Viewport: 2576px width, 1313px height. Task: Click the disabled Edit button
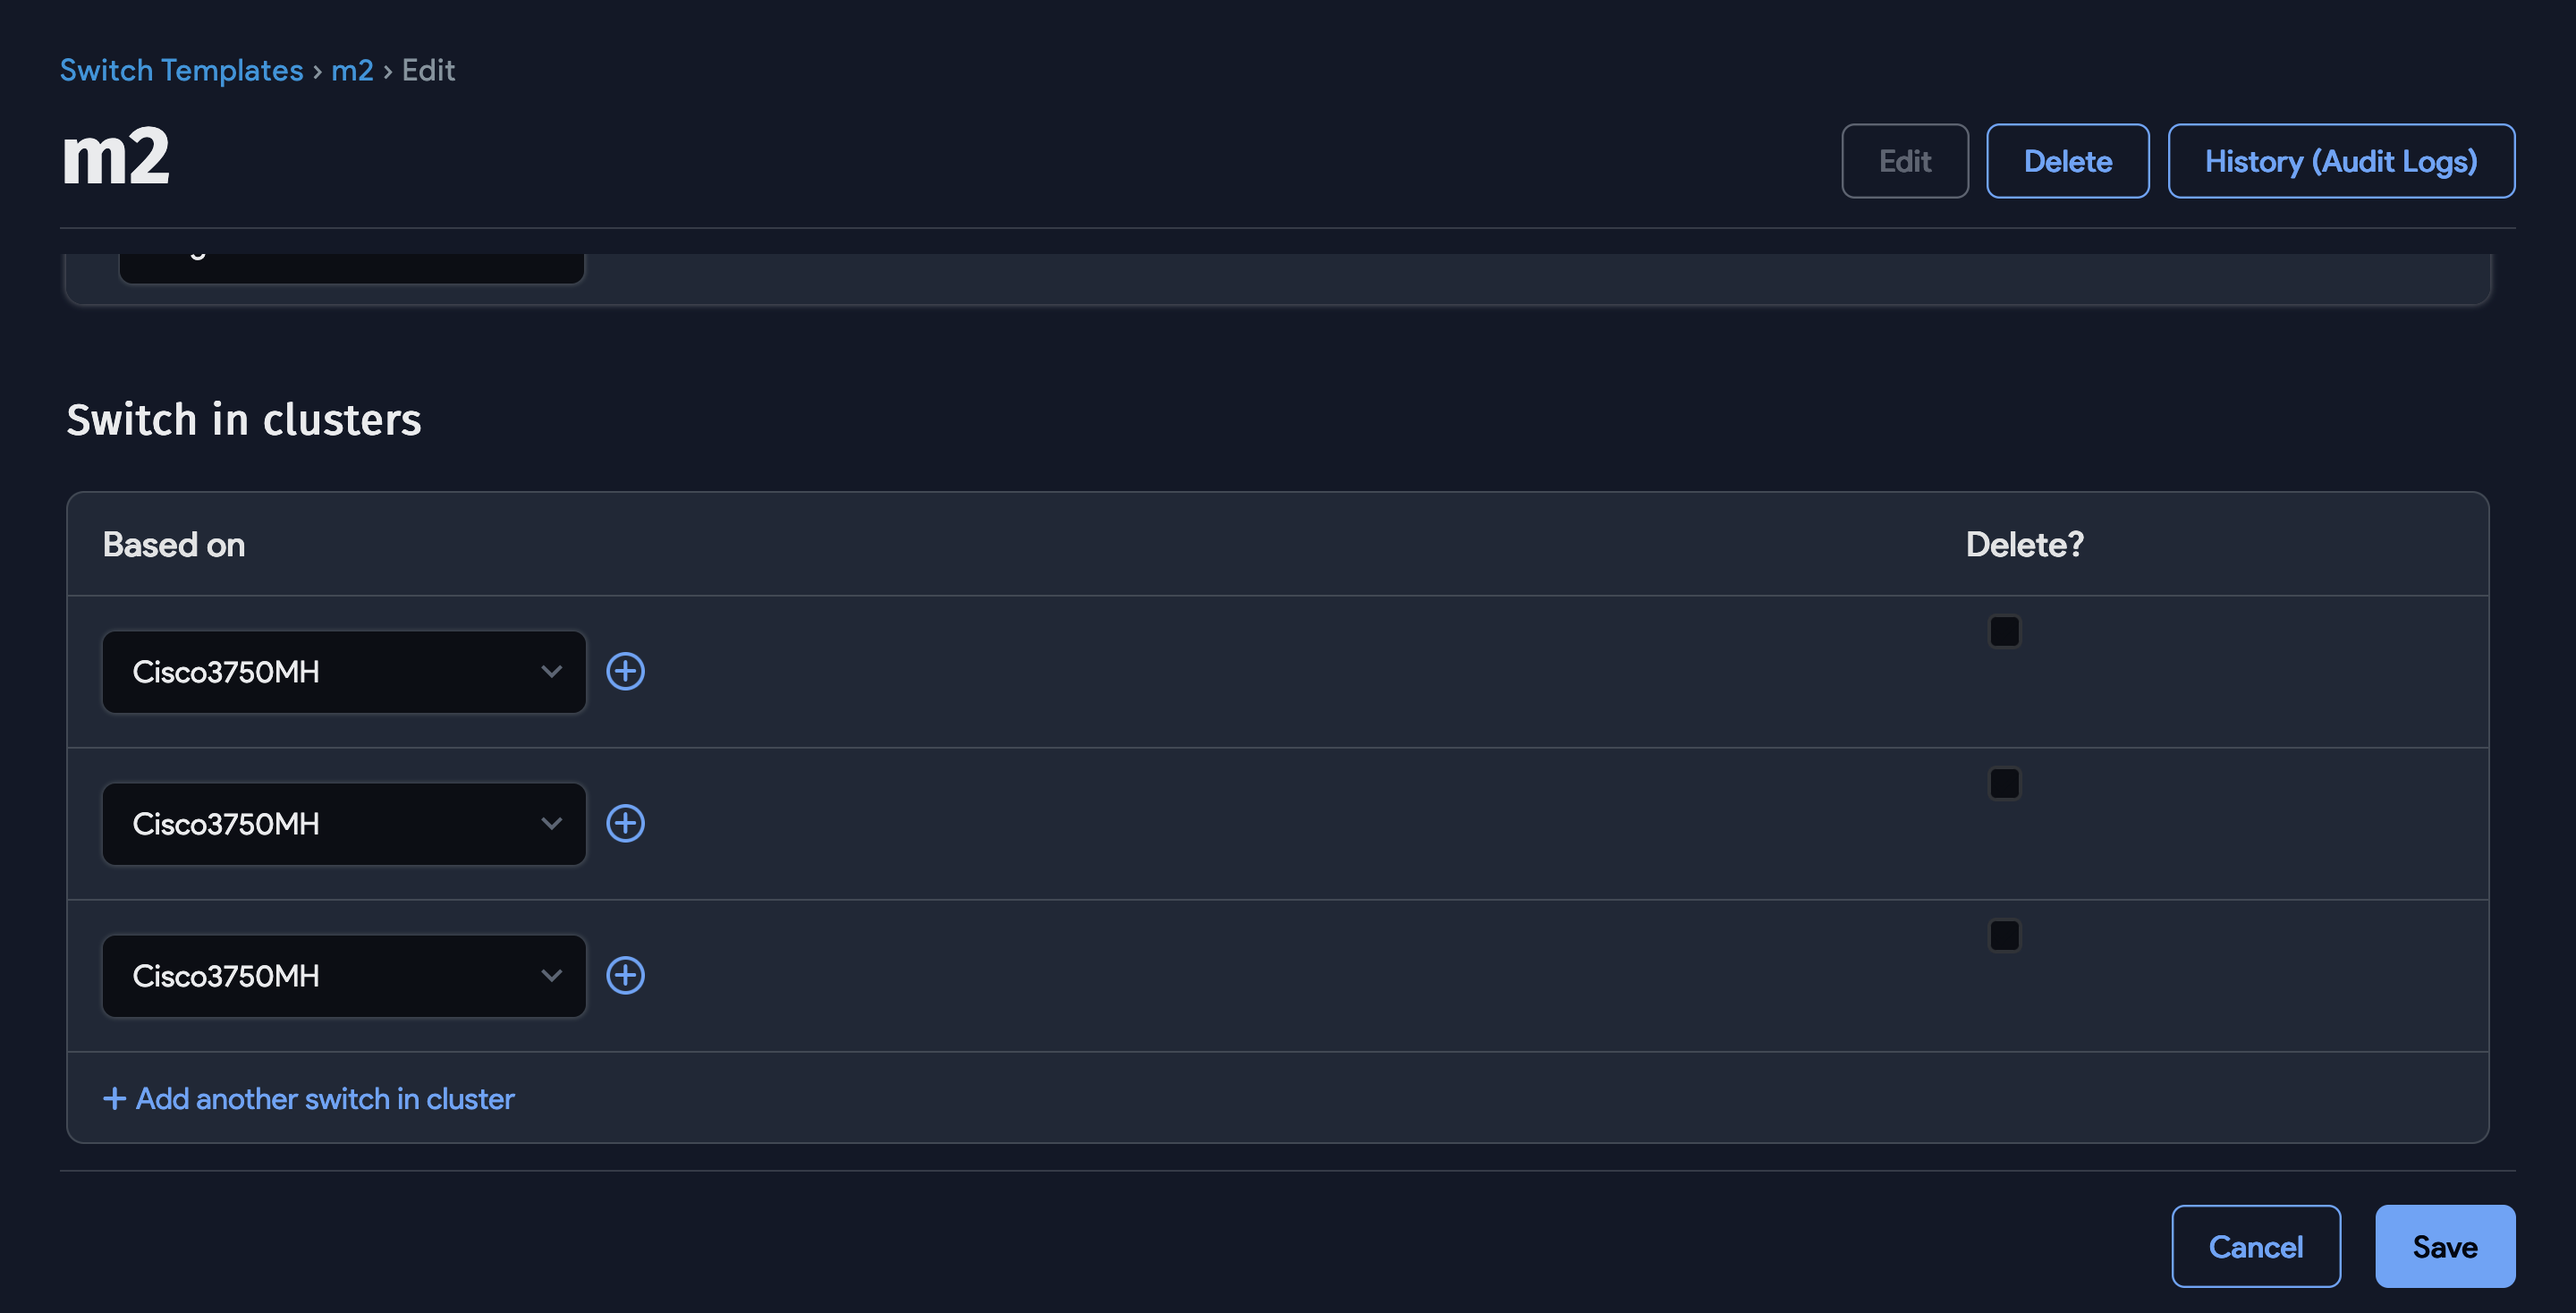coord(1904,161)
